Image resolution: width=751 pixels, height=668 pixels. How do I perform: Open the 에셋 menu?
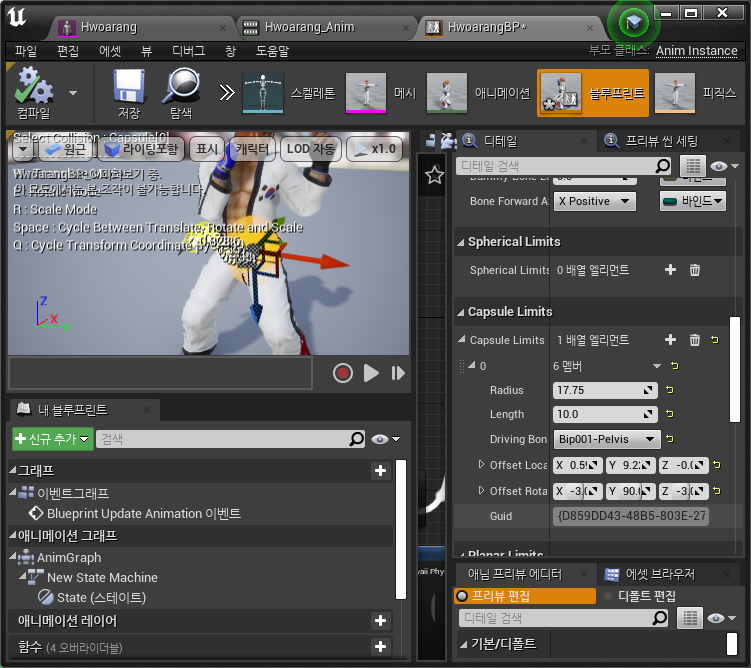click(x=110, y=51)
